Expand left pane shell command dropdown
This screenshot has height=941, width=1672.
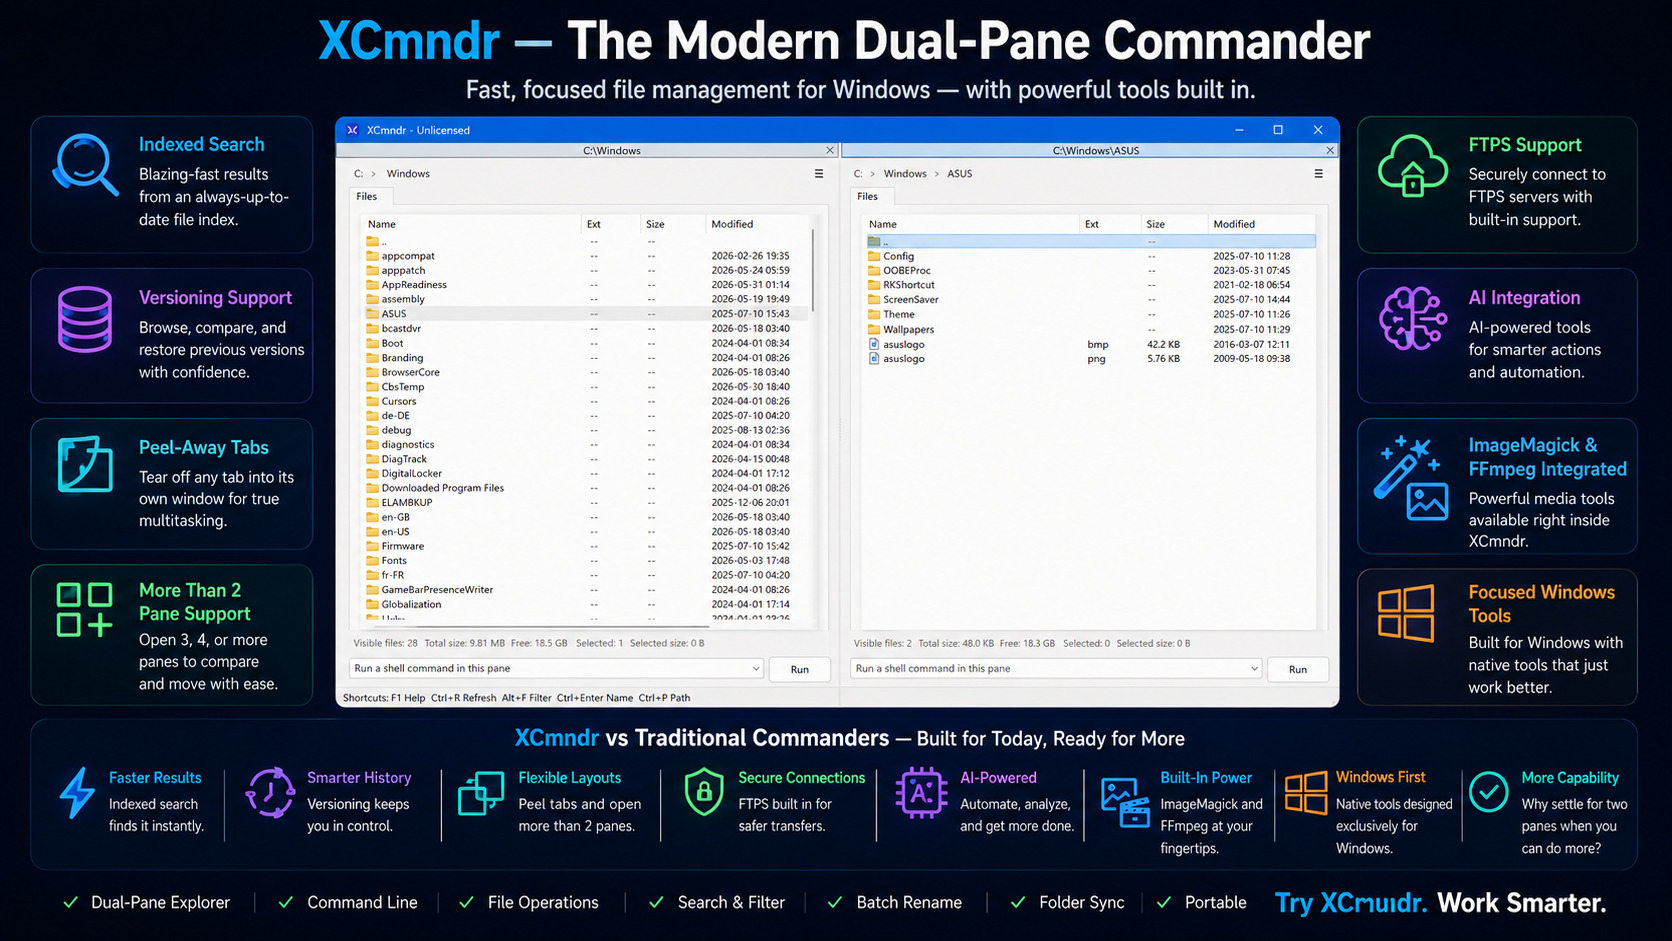coord(755,669)
